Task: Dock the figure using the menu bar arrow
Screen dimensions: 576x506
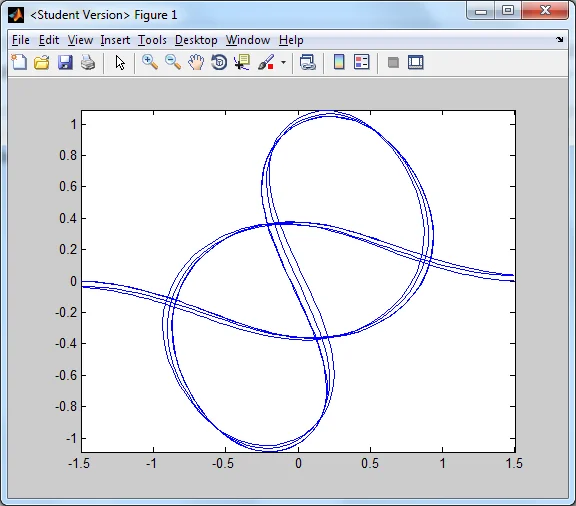Action: click(x=559, y=39)
